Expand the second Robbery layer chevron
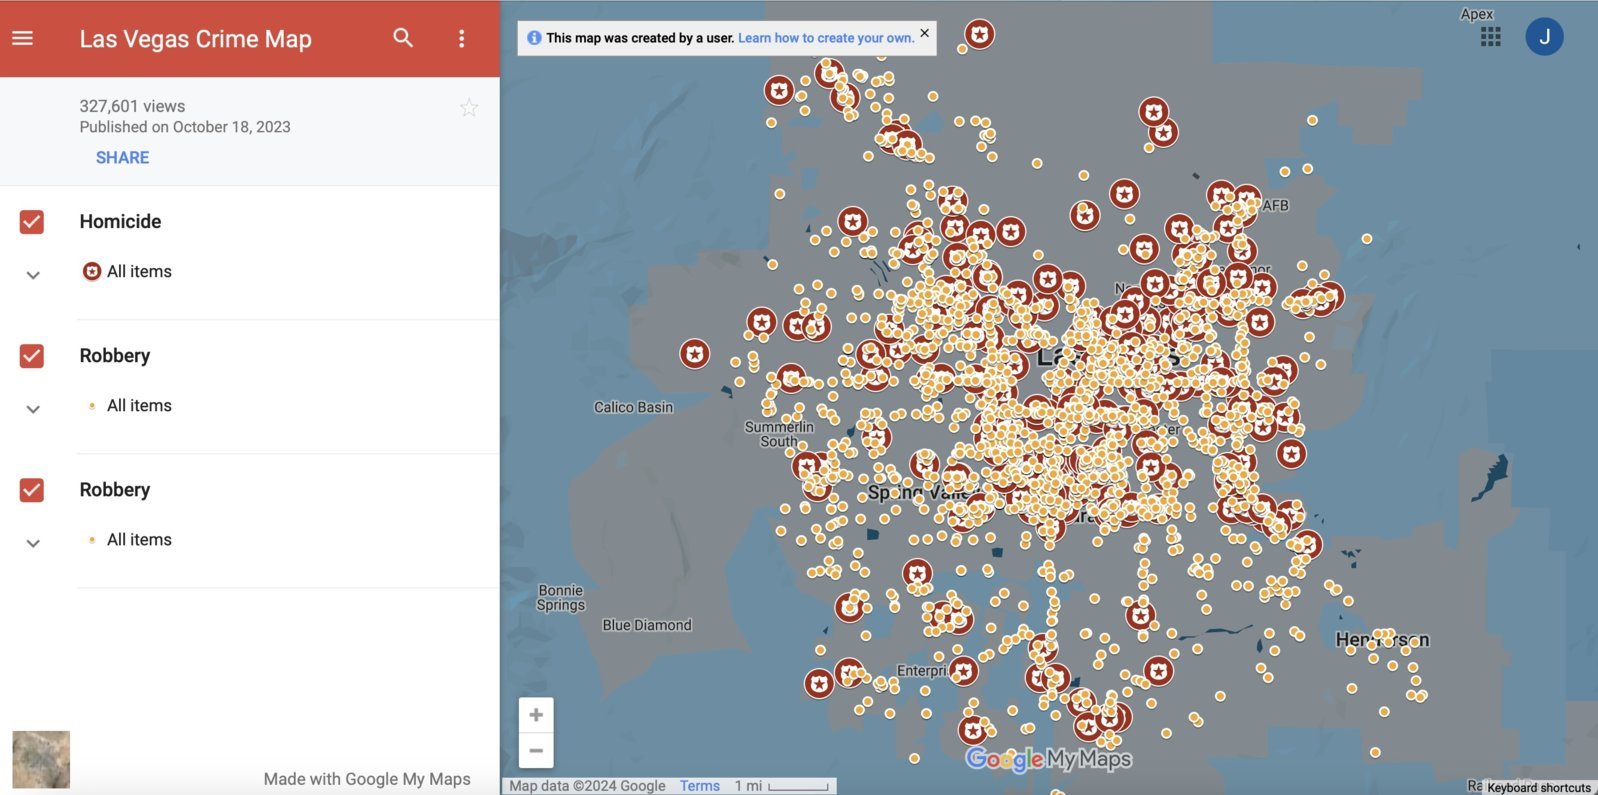 pyautogui.click(x=33, y=543)
